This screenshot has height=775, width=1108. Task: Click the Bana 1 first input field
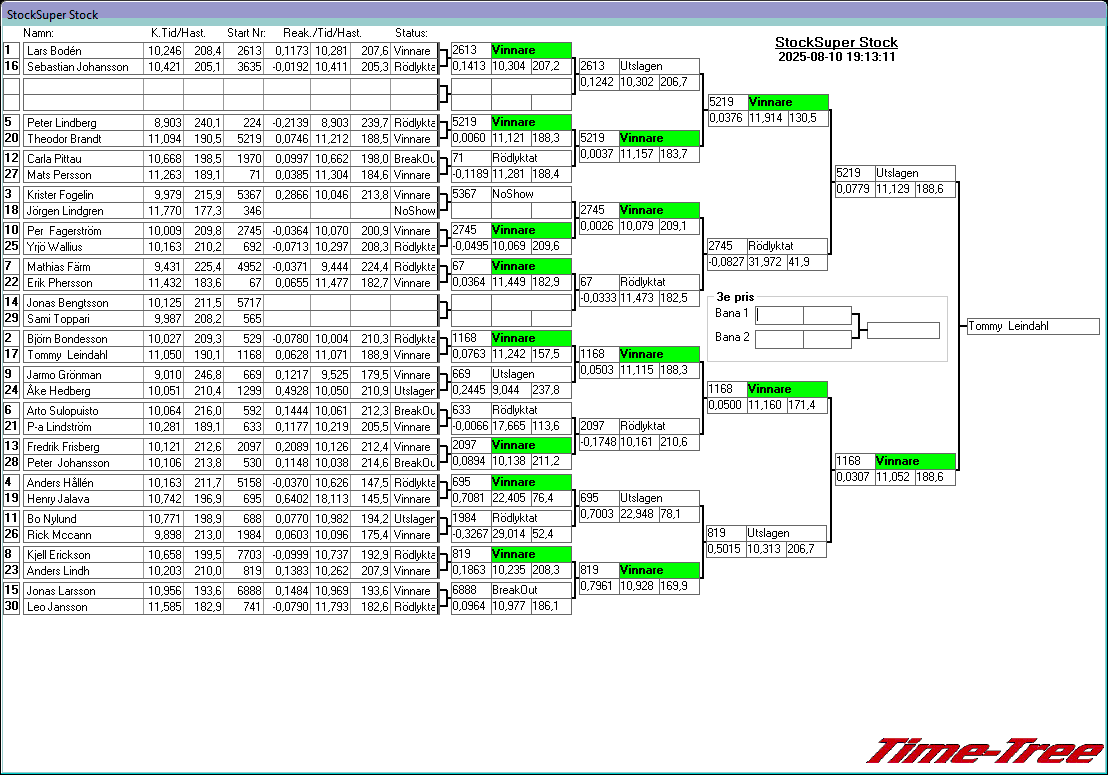pyautogui.click(x=779, y=315)
